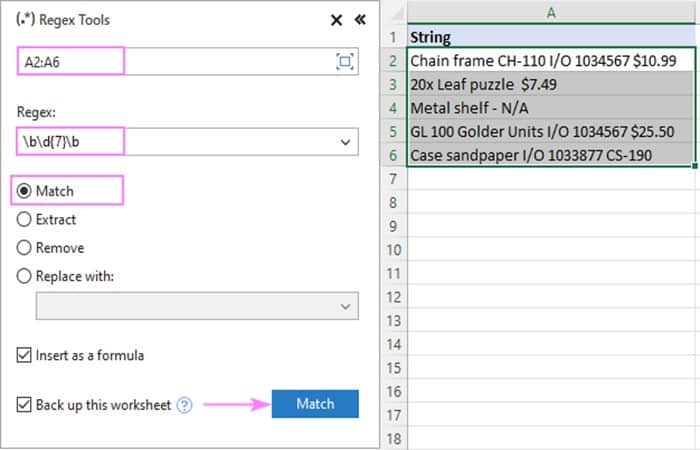Image resolution: width=700 pixels, height=450 pixels.
Task: Click the A2:A6 range input field
Action: (188, 62)
